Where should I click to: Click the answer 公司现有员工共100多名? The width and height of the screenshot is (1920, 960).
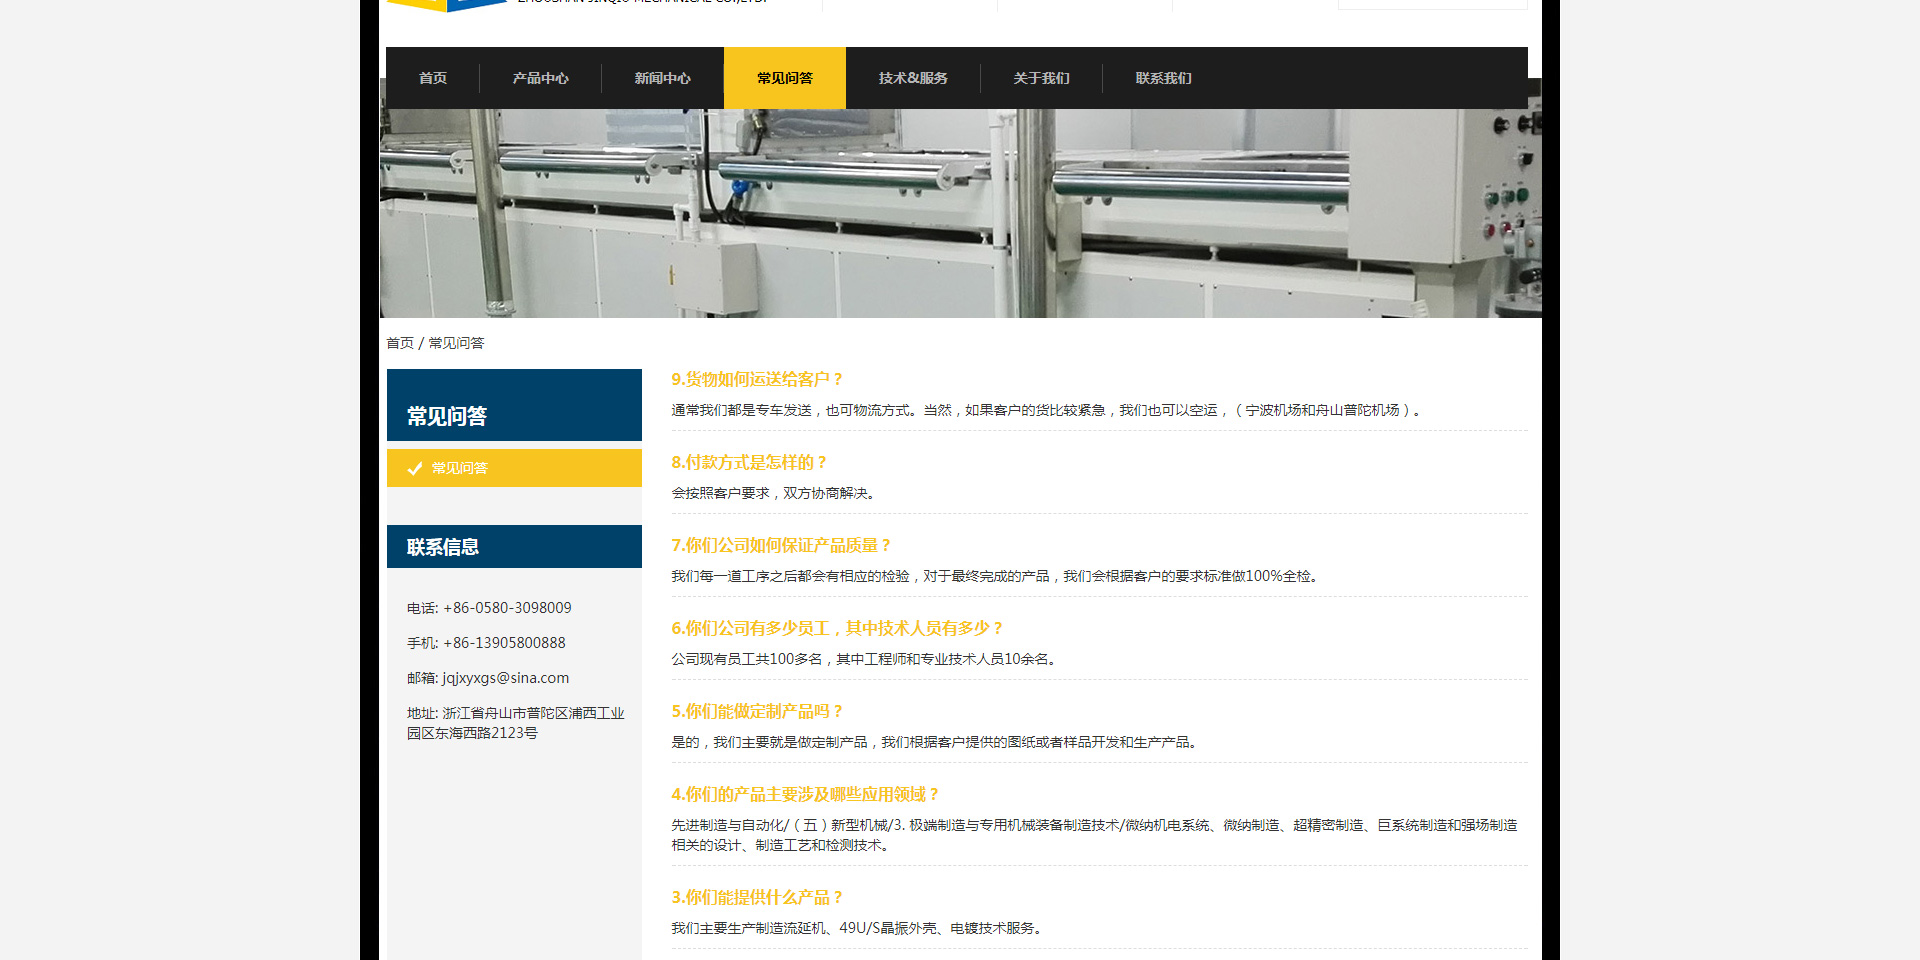click(865, 660)
